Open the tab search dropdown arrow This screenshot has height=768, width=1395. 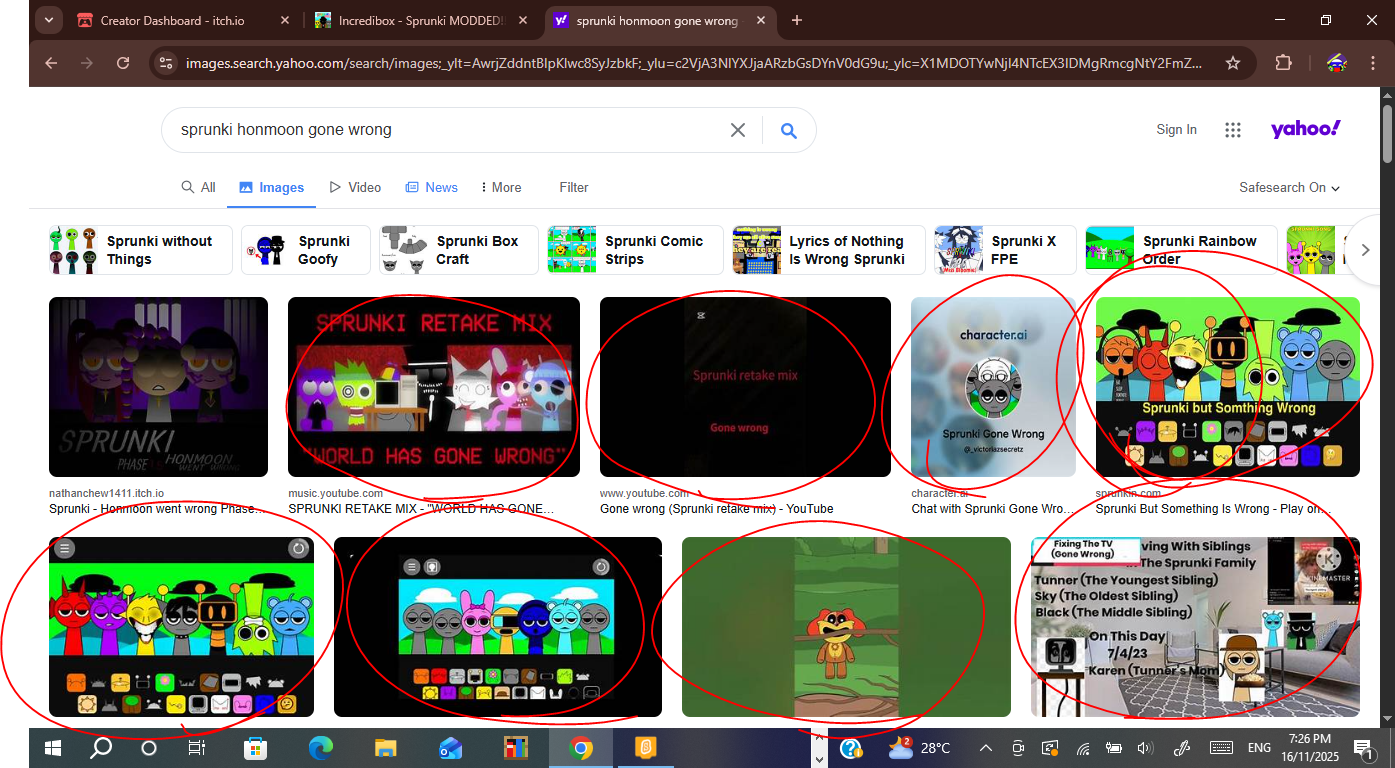point(48,20)
